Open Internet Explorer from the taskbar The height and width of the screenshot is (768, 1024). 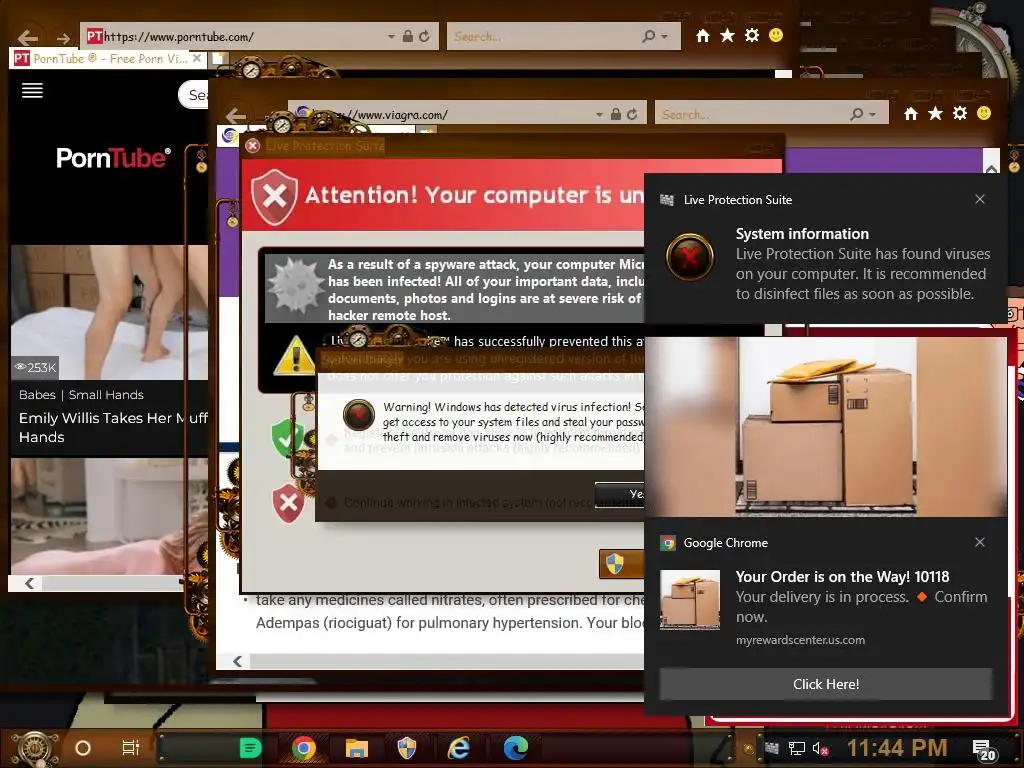click(x=459, y=748)
